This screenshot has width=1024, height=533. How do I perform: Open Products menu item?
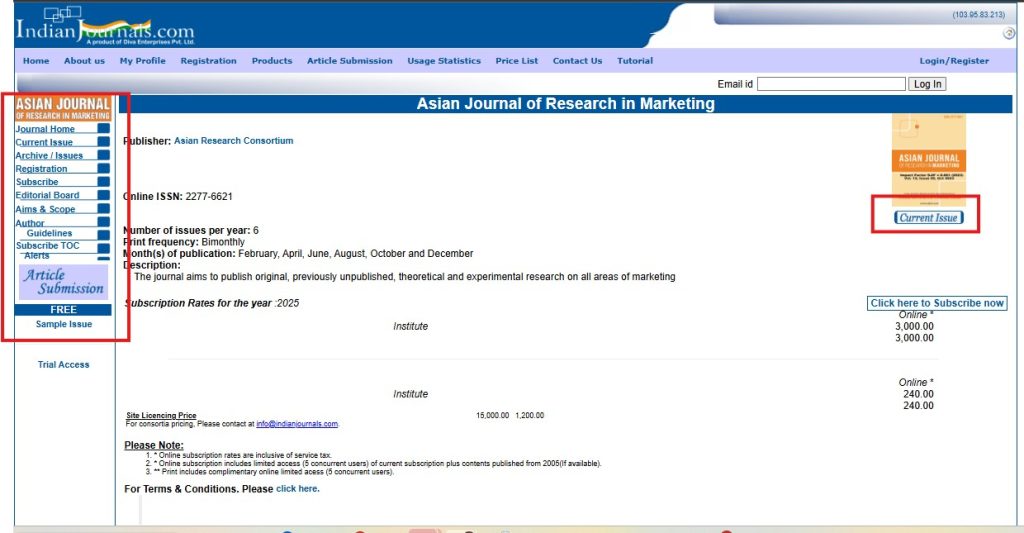272,61
